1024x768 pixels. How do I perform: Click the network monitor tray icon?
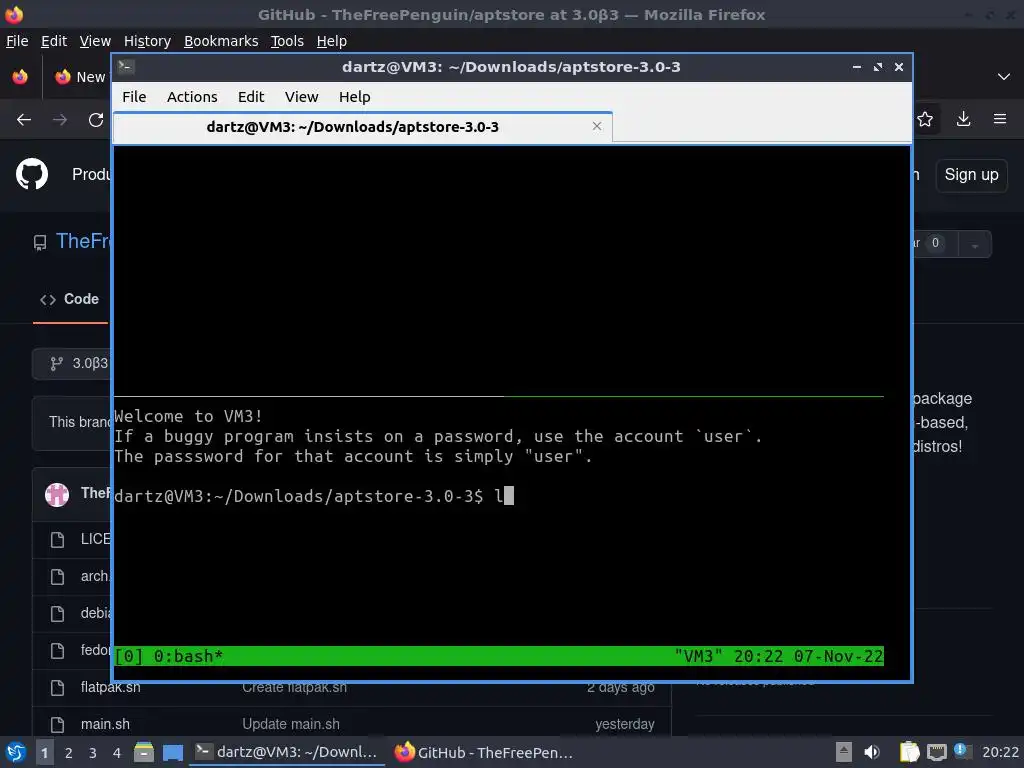pyautogui.click(x=936, y=752)
